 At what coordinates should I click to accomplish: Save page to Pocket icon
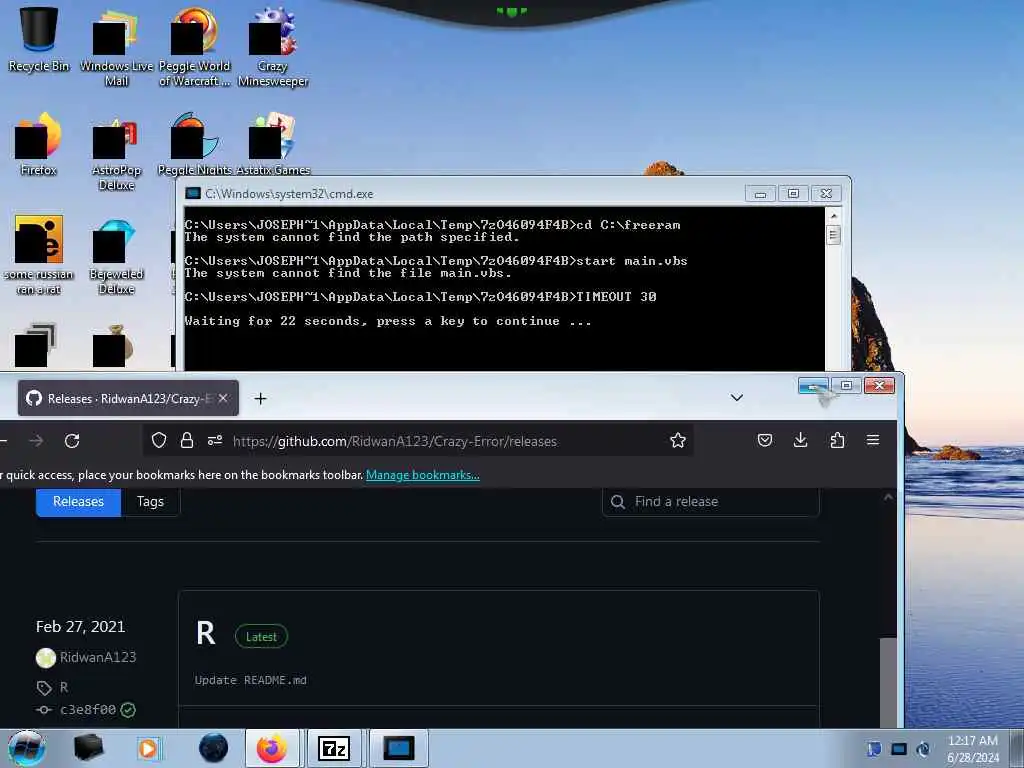(x=765, y=440)
